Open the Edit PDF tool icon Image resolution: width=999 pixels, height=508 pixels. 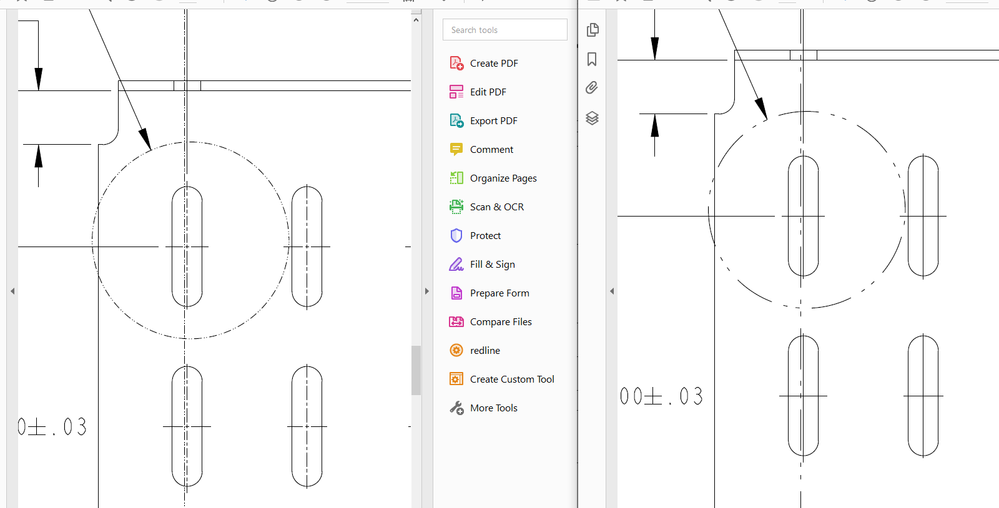coord(456,92)
